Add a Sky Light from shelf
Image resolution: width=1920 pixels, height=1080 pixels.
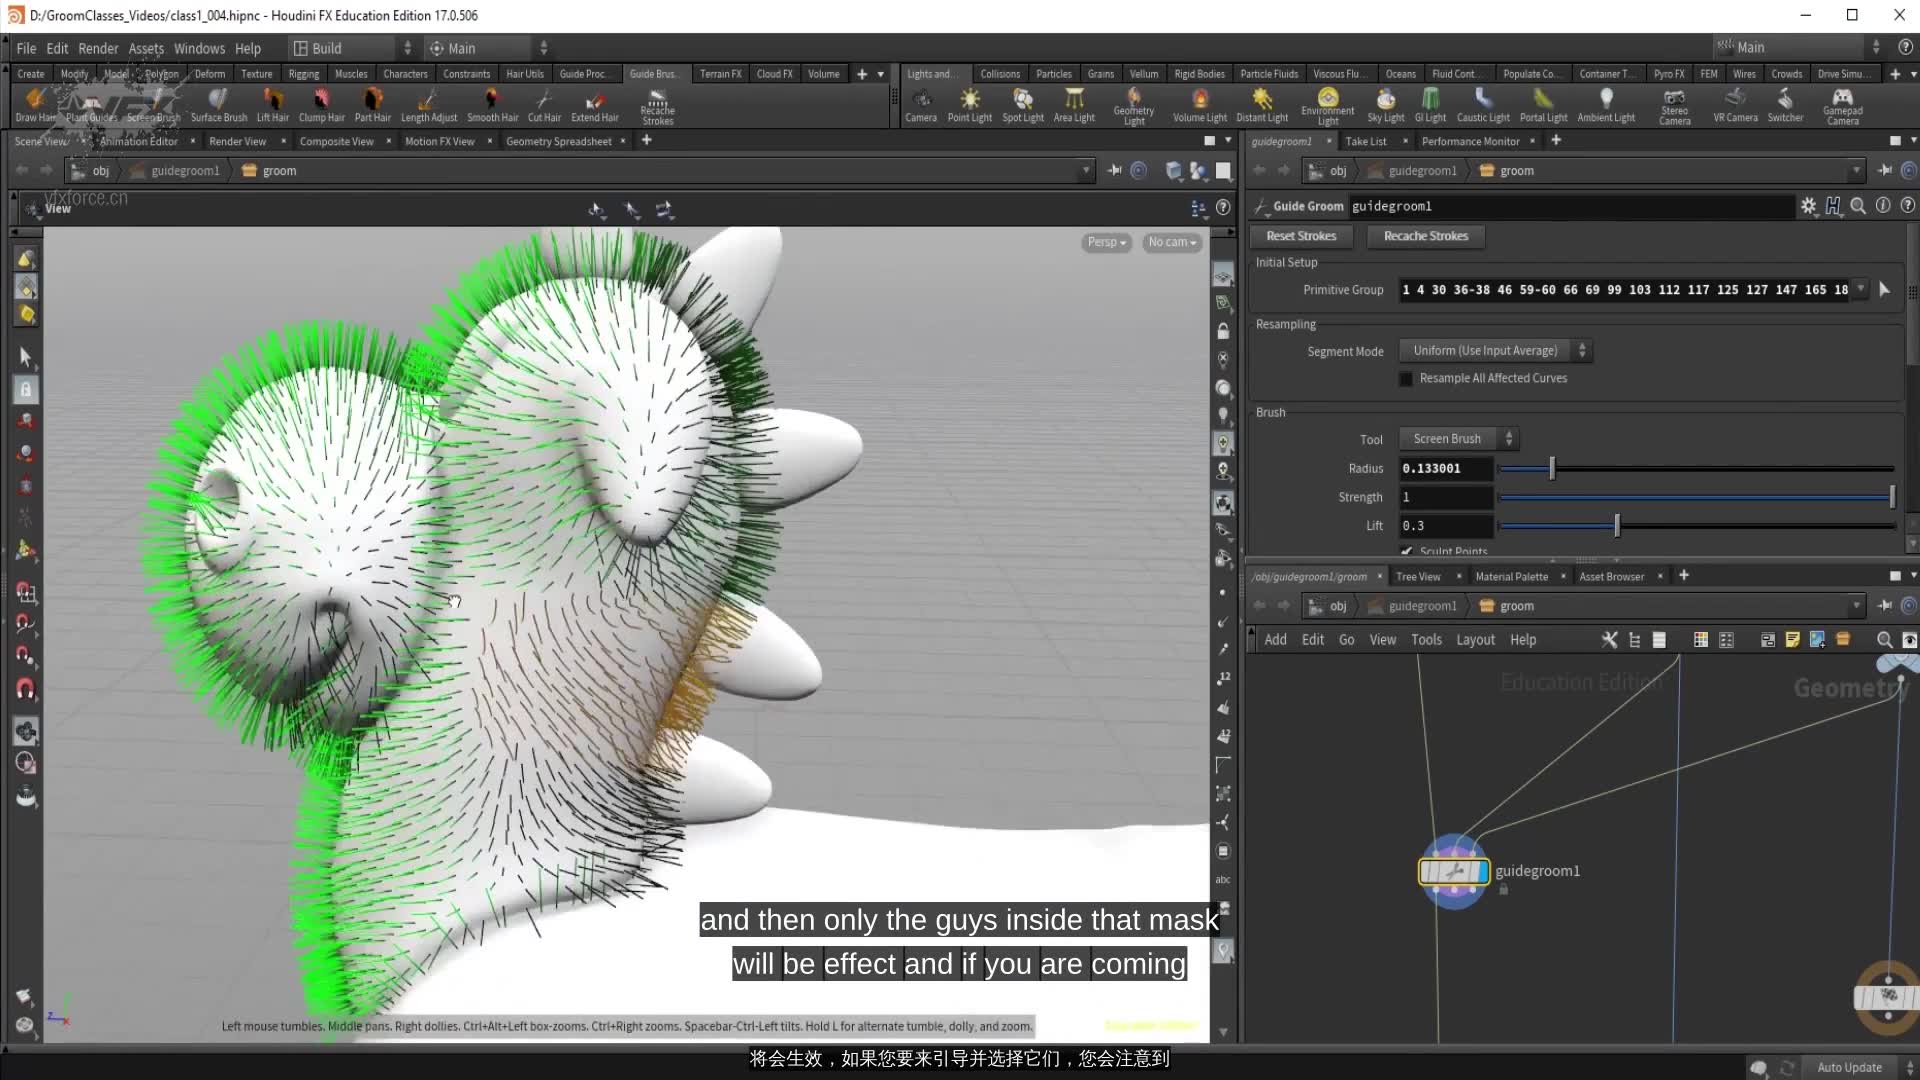[1386, 105]
